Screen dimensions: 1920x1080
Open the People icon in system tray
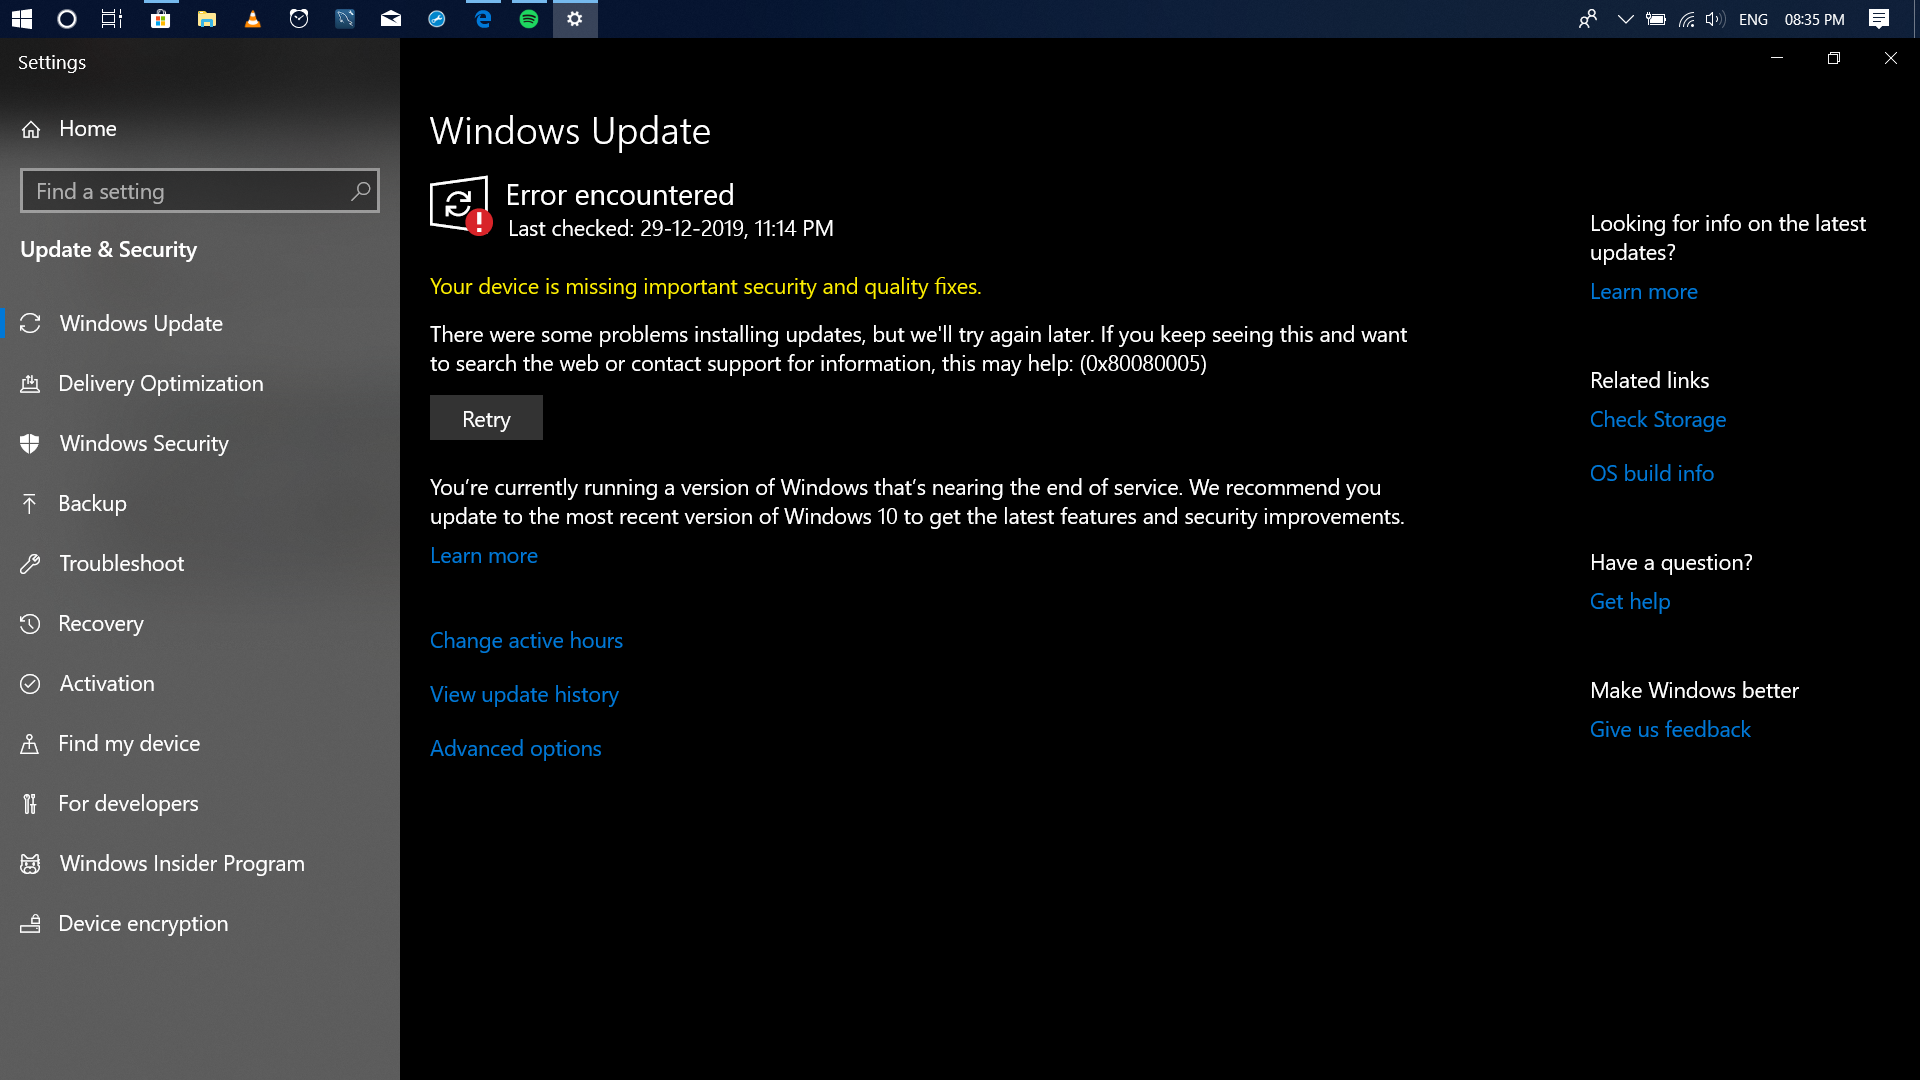[x=1588, y=19]
